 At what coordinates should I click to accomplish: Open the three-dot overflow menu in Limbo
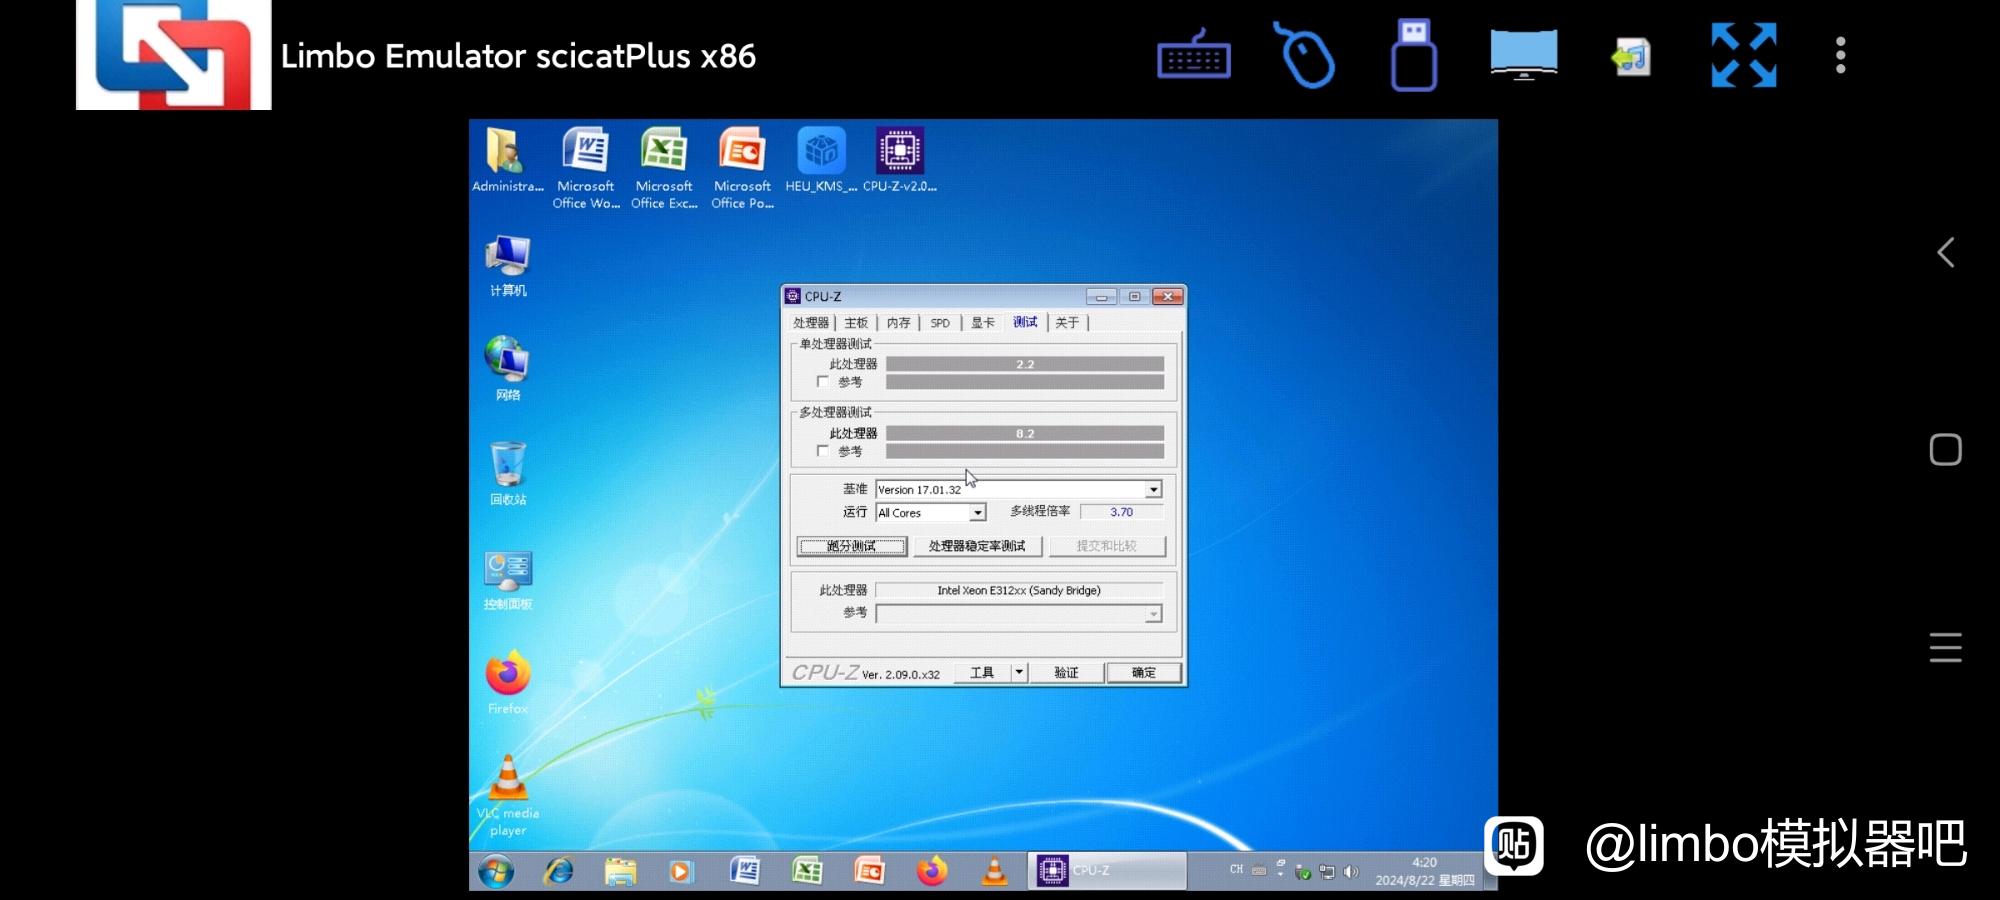click(x=1840, y=55)
